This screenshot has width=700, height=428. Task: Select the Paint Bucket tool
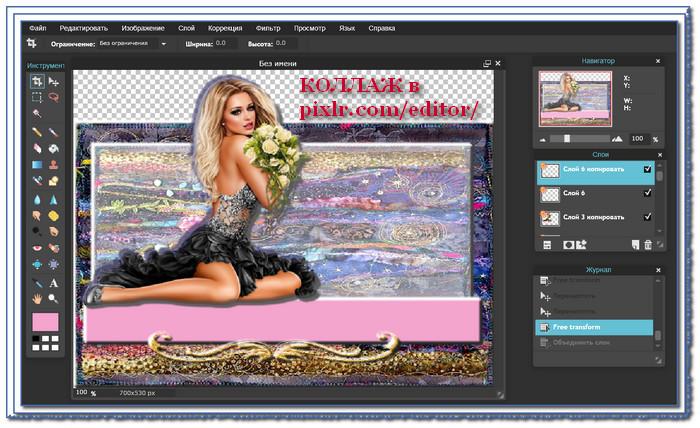tap(54, 148)
